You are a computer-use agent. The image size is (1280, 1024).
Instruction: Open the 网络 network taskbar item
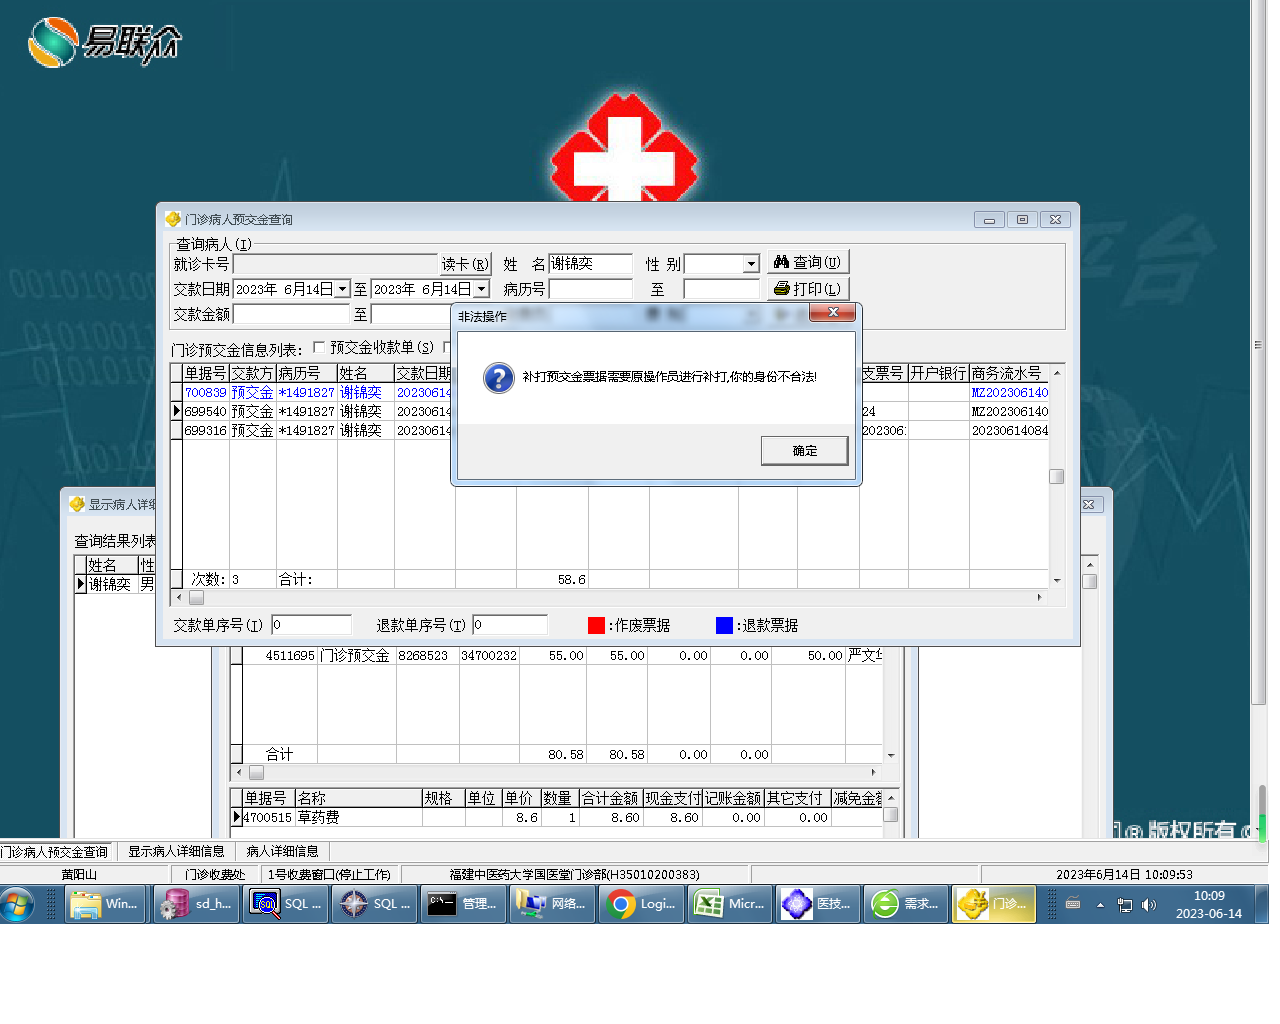point(553,904)
